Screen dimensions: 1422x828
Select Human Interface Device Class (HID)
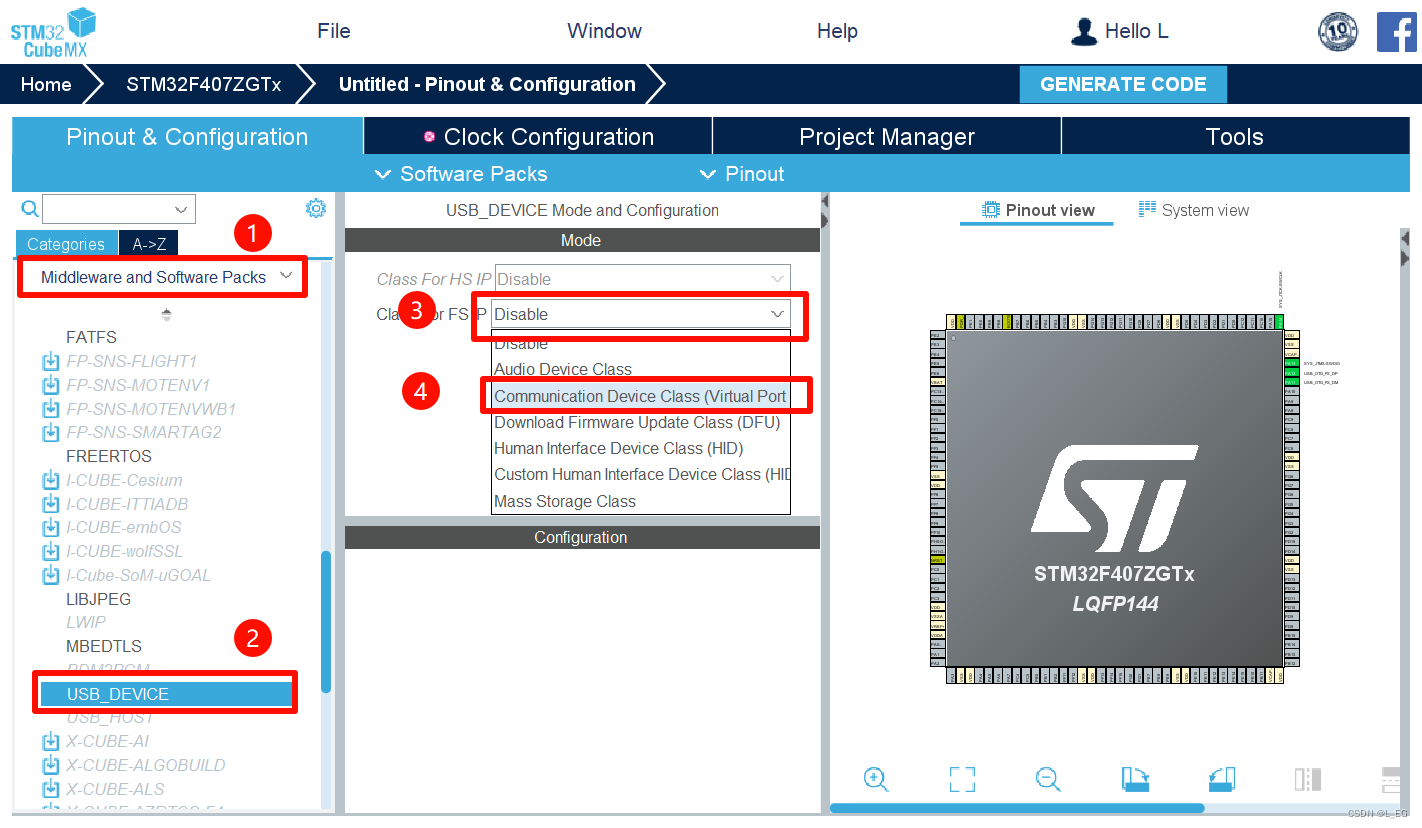tap(641, 448)
